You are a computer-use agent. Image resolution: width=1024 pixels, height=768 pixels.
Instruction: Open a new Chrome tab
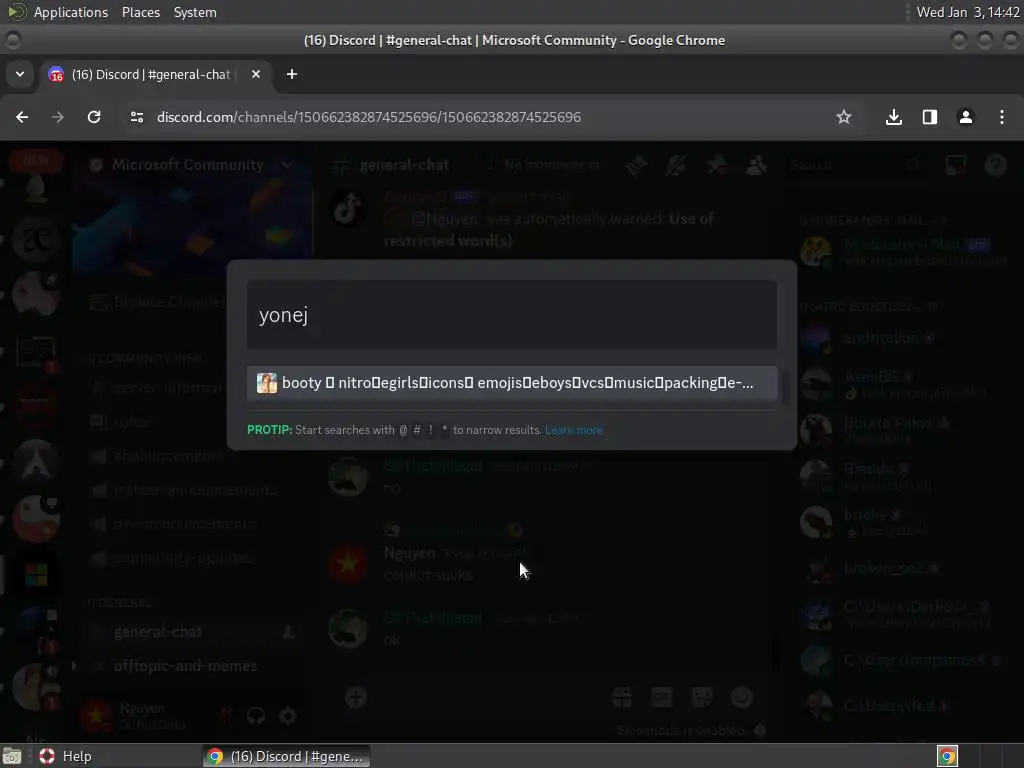[292, 74]
